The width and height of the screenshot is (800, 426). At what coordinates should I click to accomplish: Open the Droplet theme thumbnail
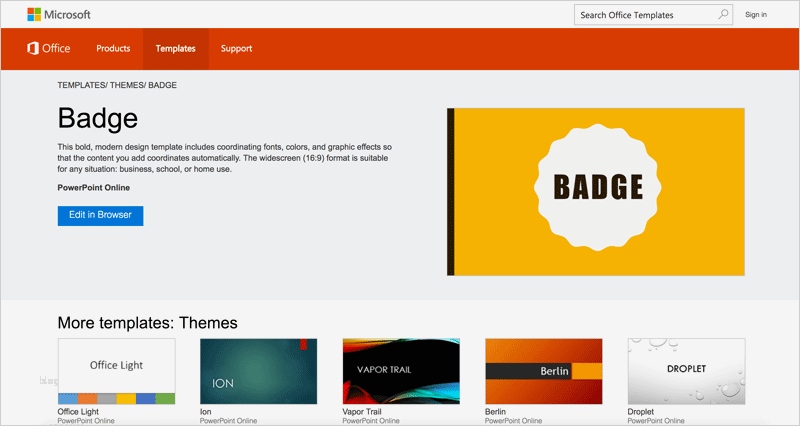(x=686, y=371)
